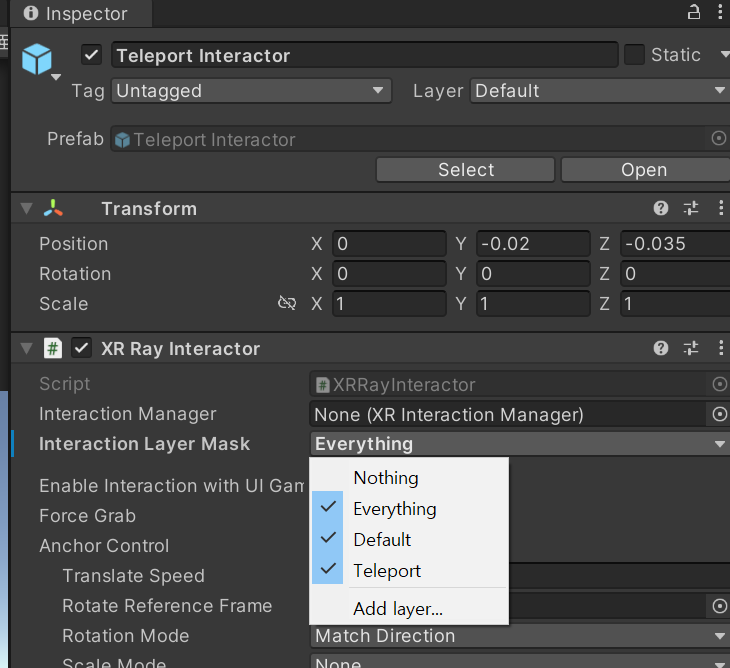Open Transform component kebab menu
730x668 pixels.
point(721,208)
